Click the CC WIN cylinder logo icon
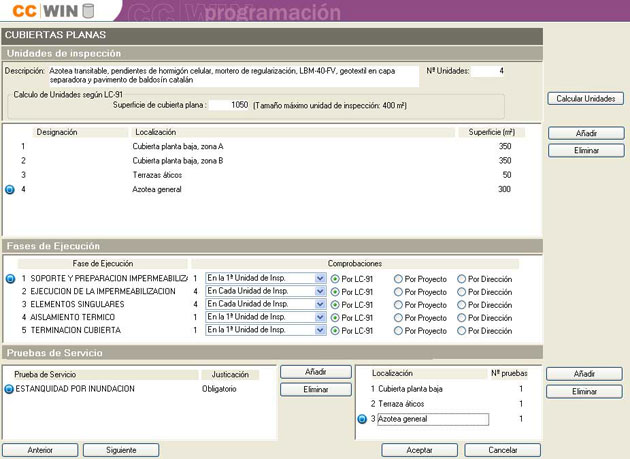This screenshot has width=630, height=459. click(88, 11)
